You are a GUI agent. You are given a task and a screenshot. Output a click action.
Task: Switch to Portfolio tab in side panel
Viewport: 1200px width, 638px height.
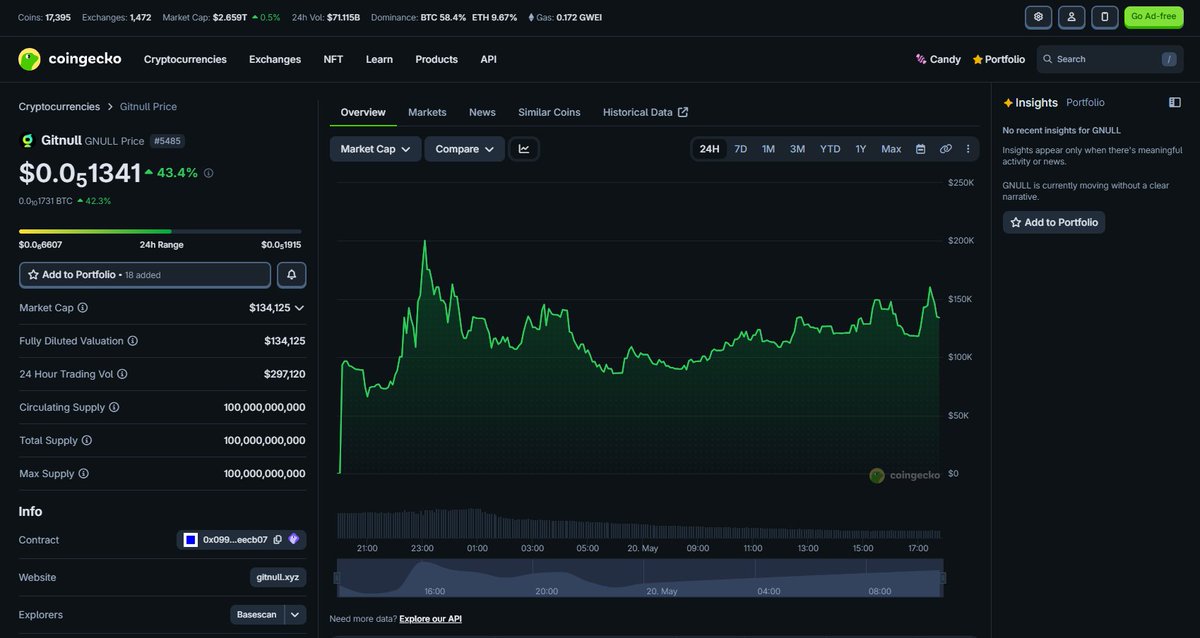(x=1085, y=102)
